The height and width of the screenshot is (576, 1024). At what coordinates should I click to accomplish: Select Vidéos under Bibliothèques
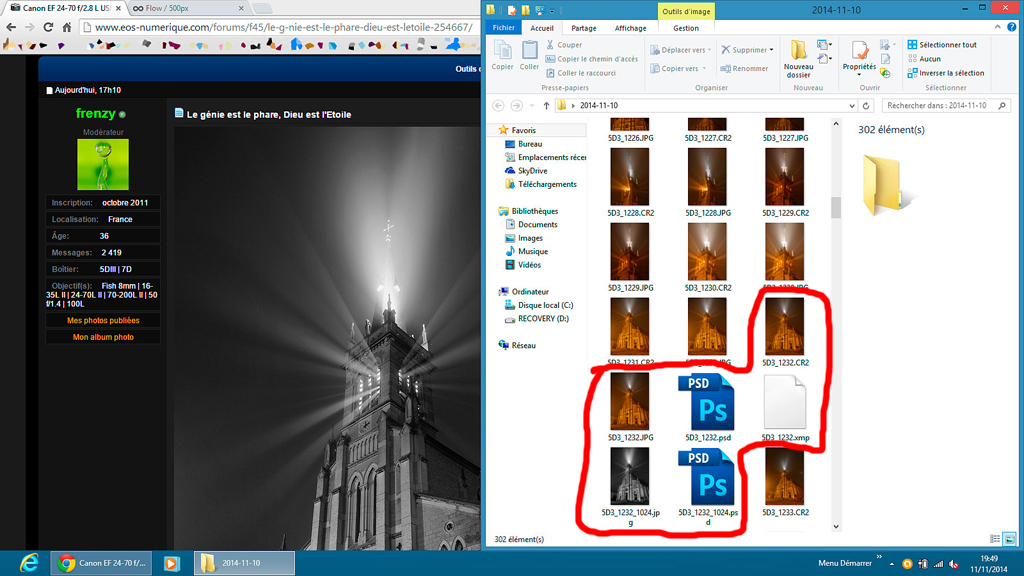tap(523, 265)
